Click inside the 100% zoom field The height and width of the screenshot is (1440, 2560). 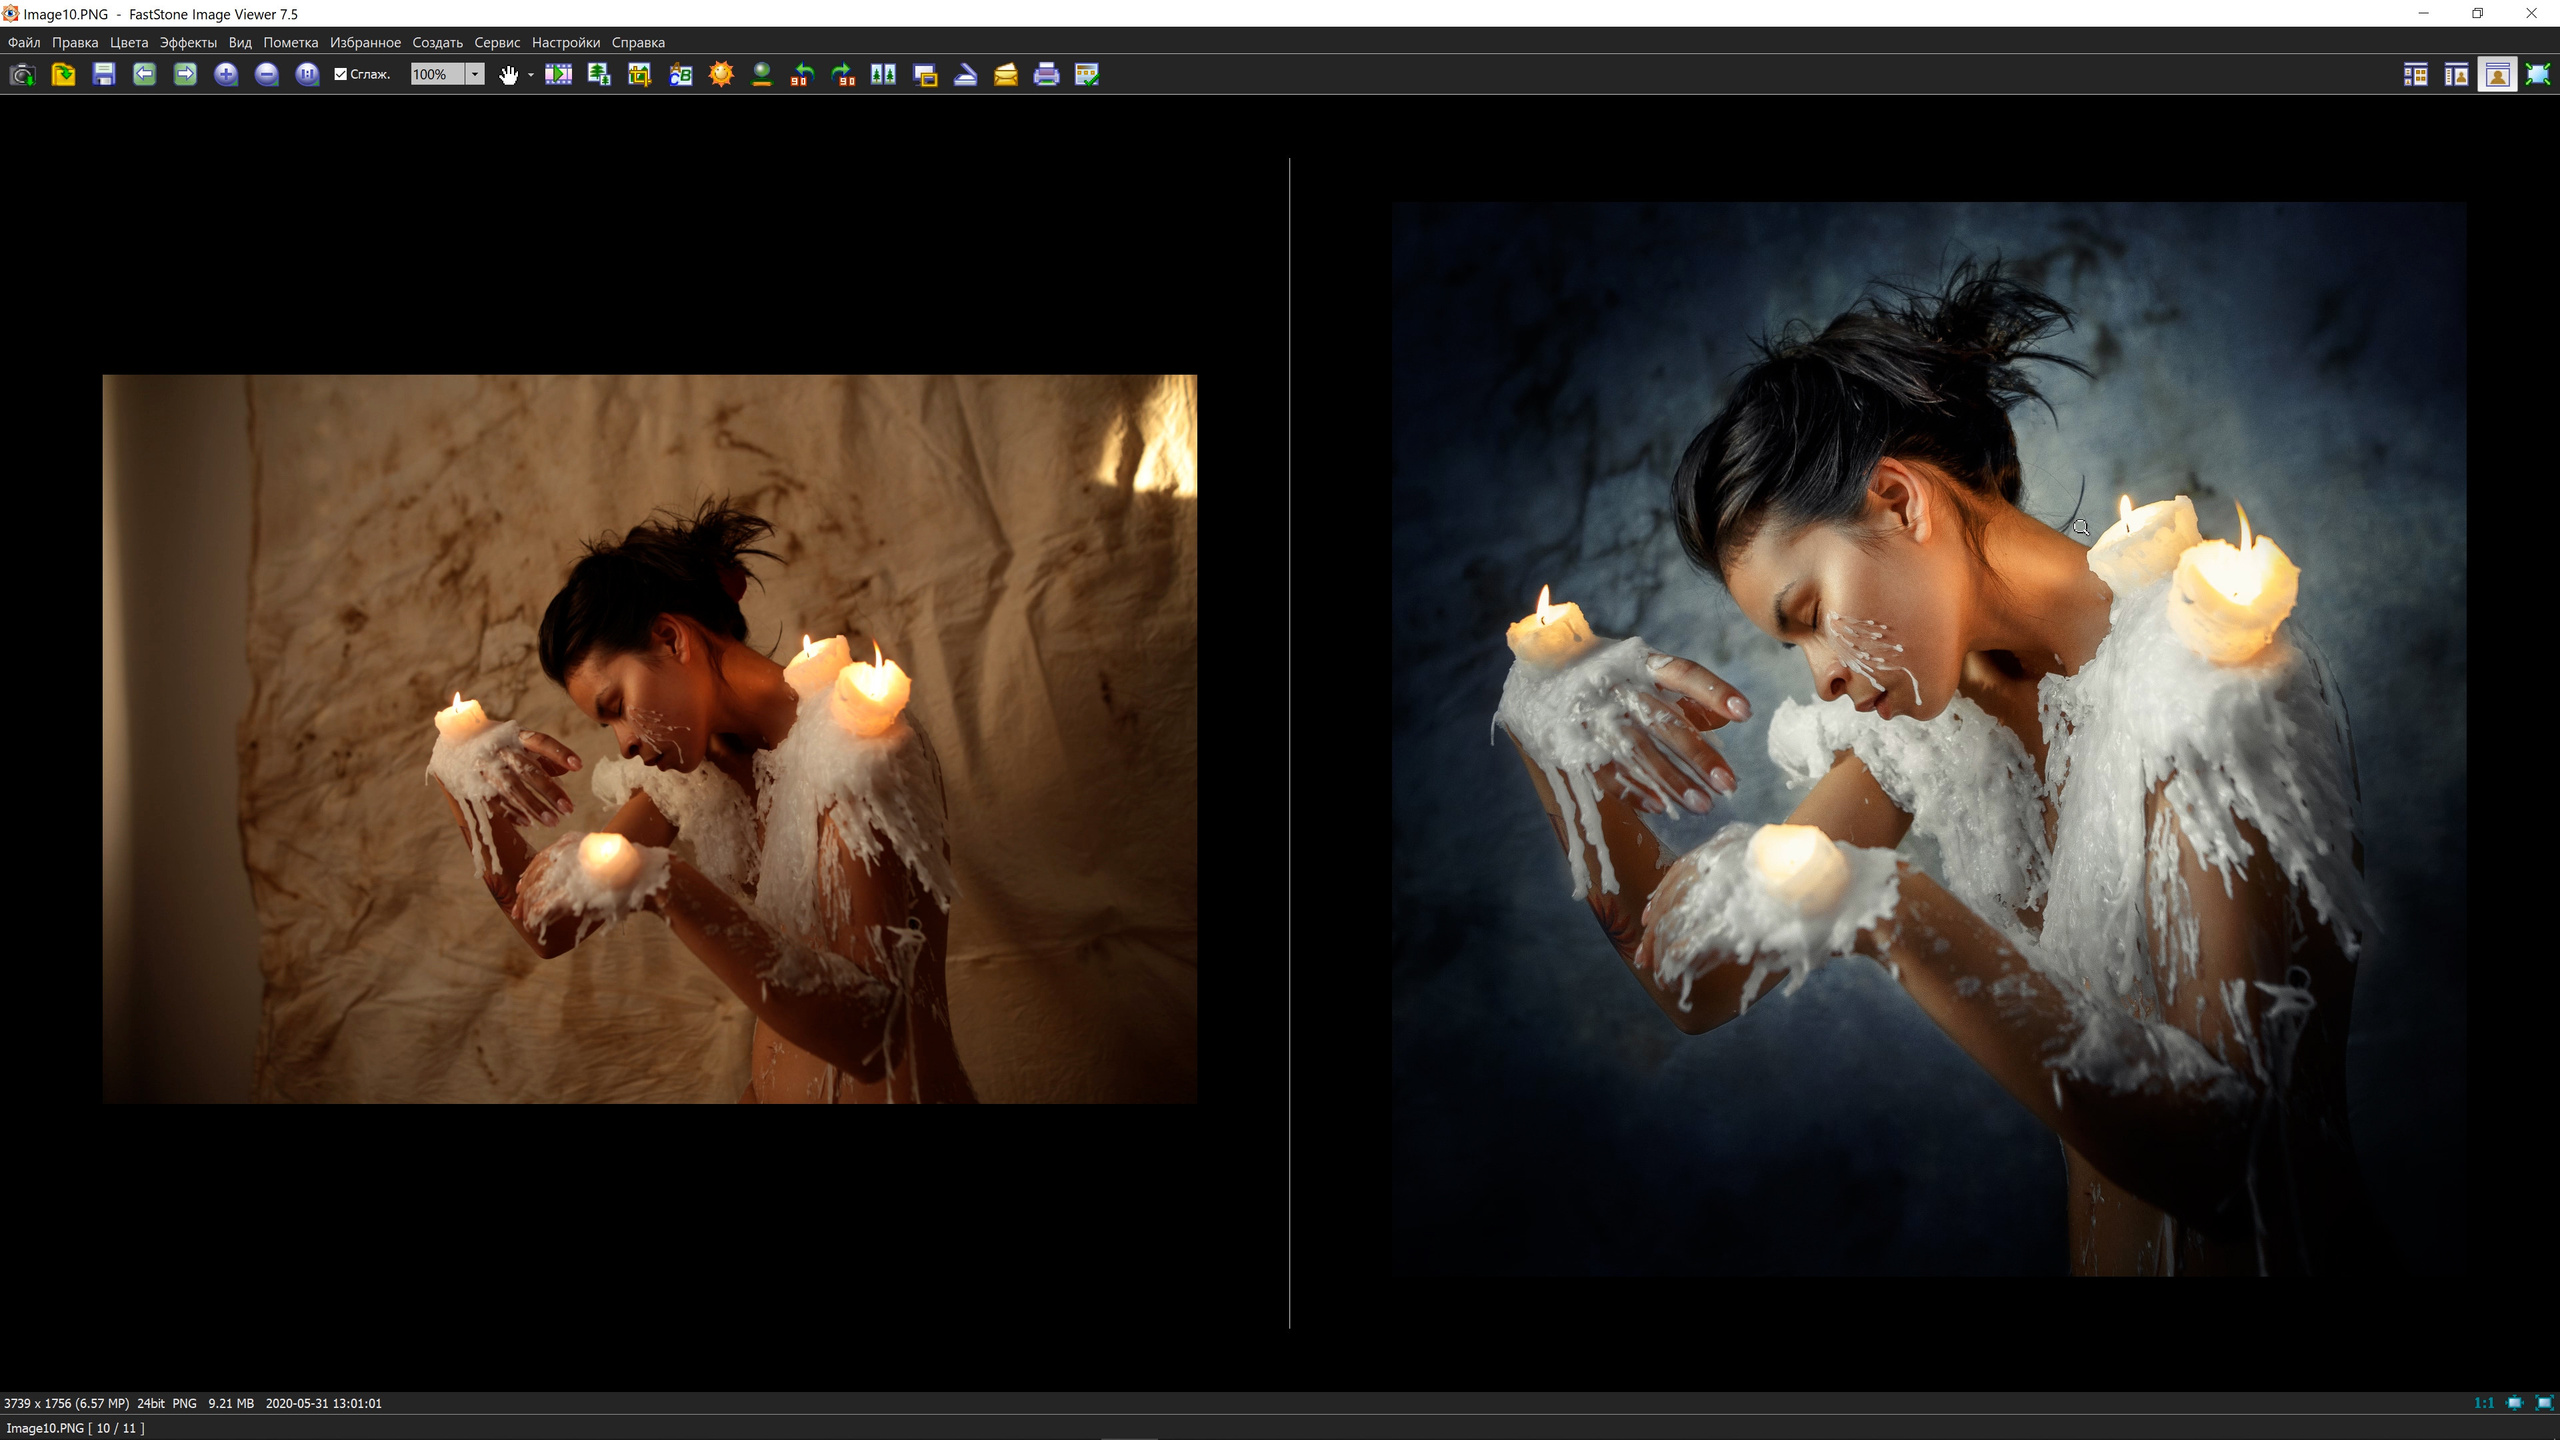(436, 75)
